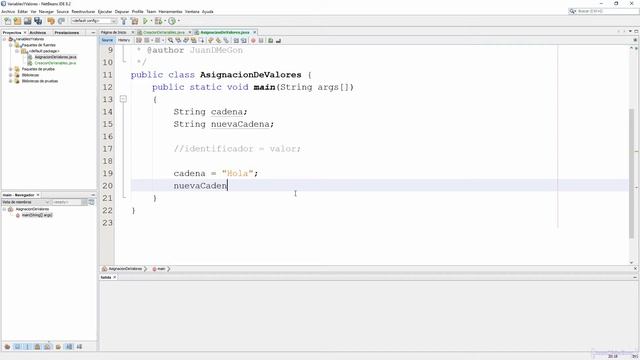Toggle Show Inner Classes in Navigator
640x360 pixels.
point(47,347)
